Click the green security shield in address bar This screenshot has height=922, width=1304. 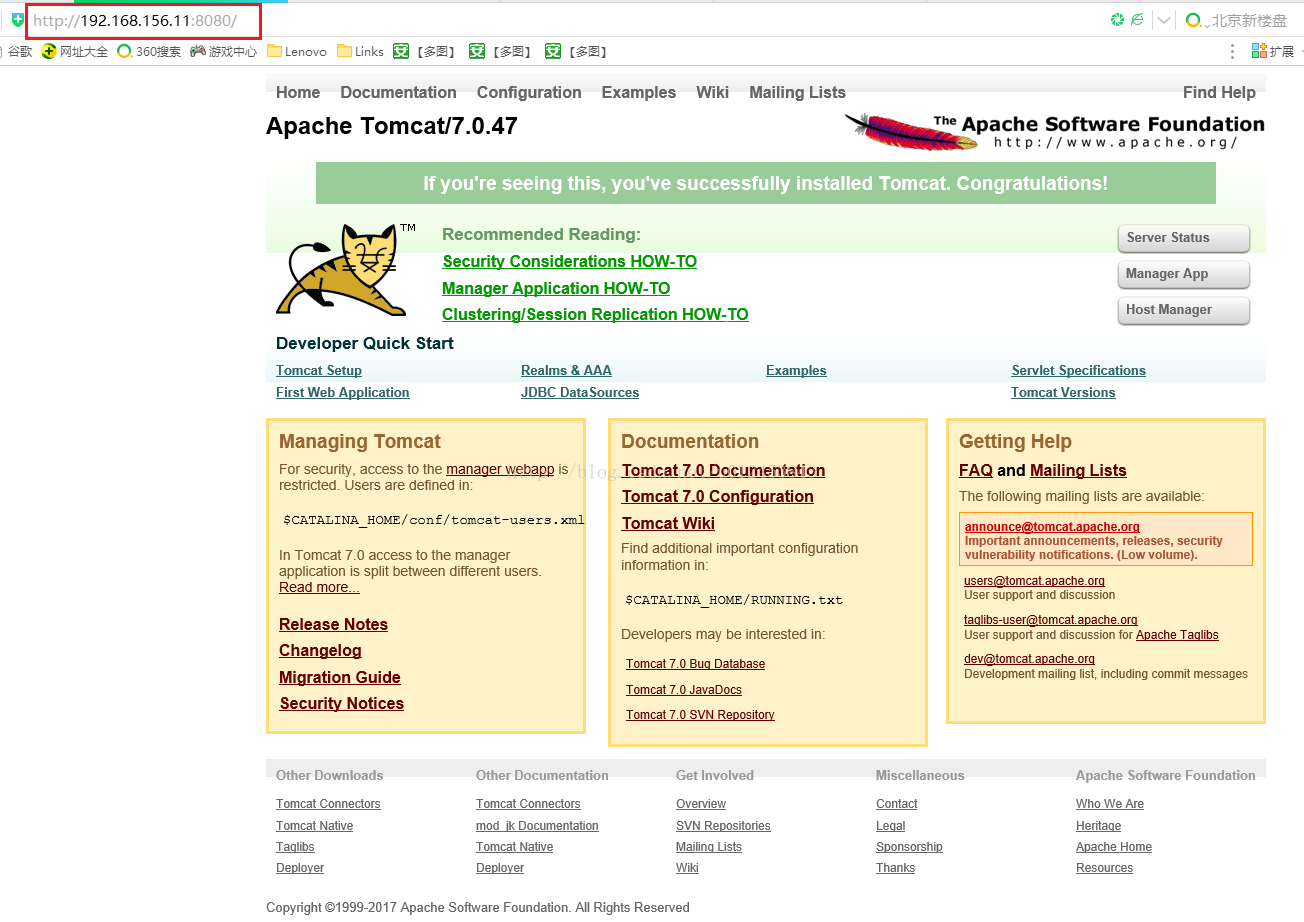pos(17,20)
